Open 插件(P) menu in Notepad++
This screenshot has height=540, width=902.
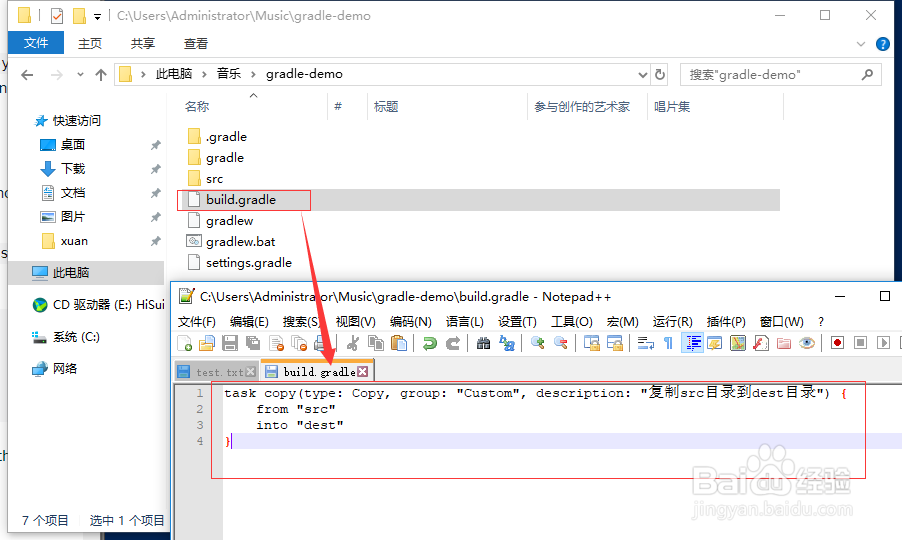[x=726, y=321]
